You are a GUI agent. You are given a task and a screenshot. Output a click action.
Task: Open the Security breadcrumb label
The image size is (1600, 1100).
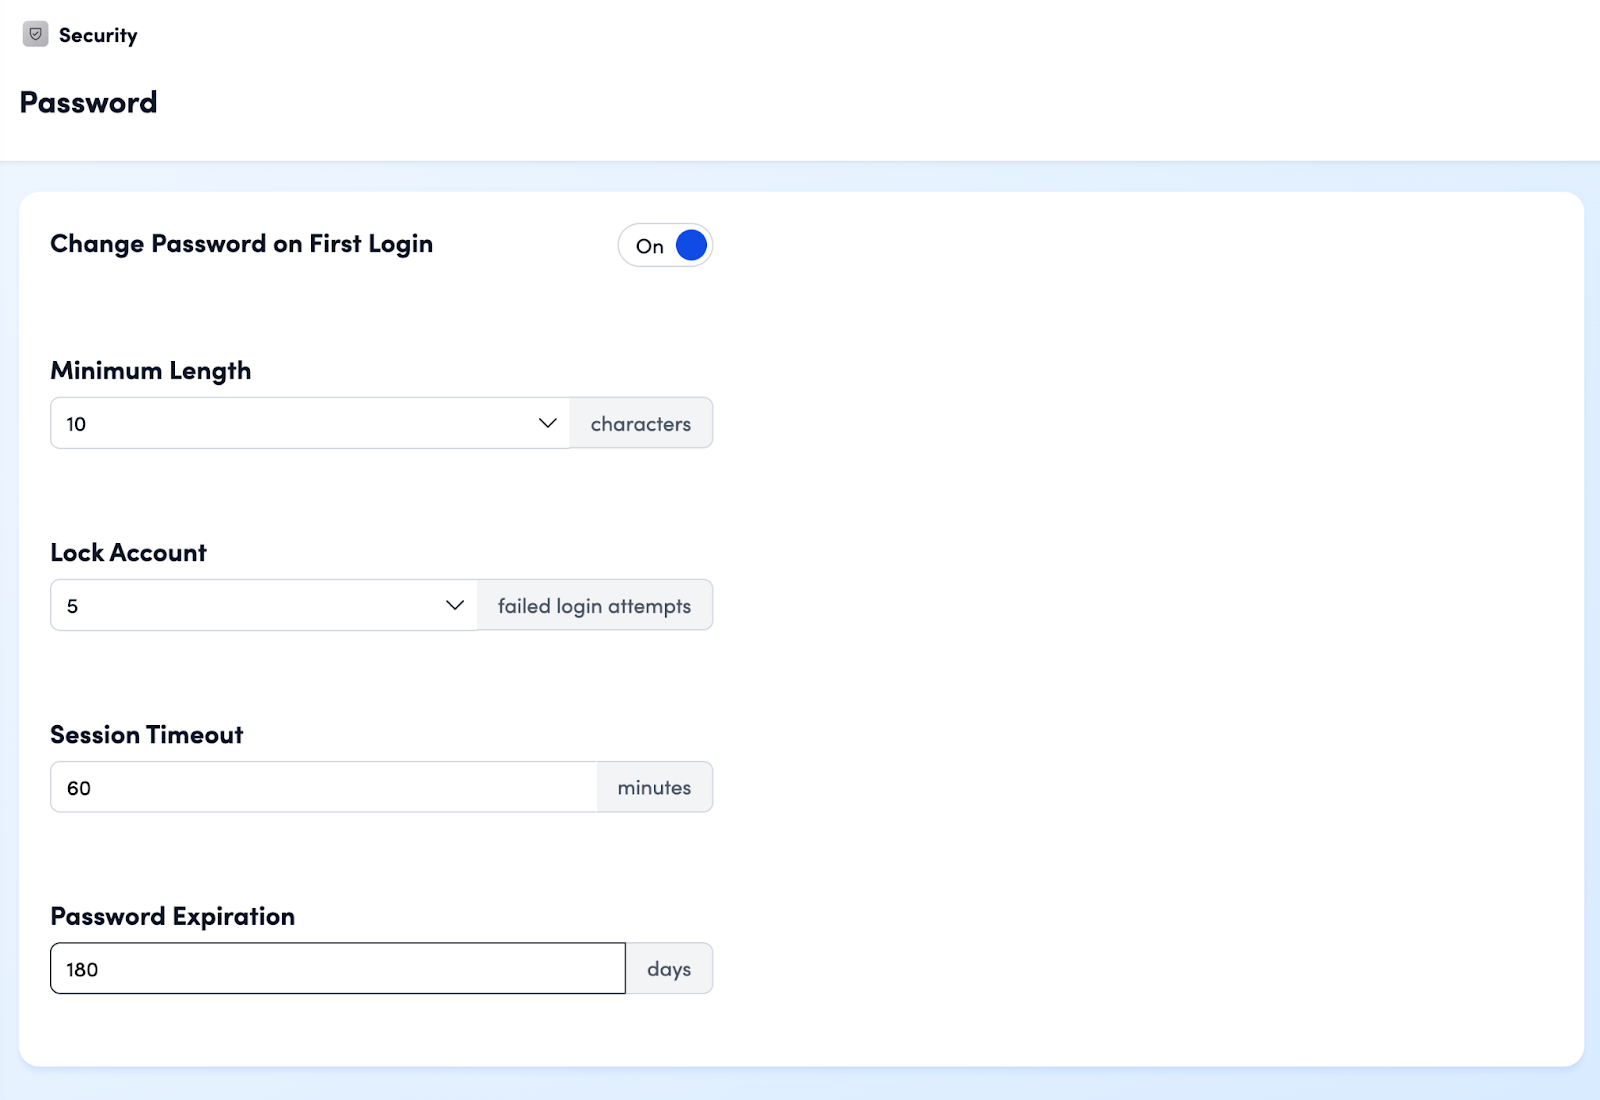pyautogui.click(x=98, y=35)
